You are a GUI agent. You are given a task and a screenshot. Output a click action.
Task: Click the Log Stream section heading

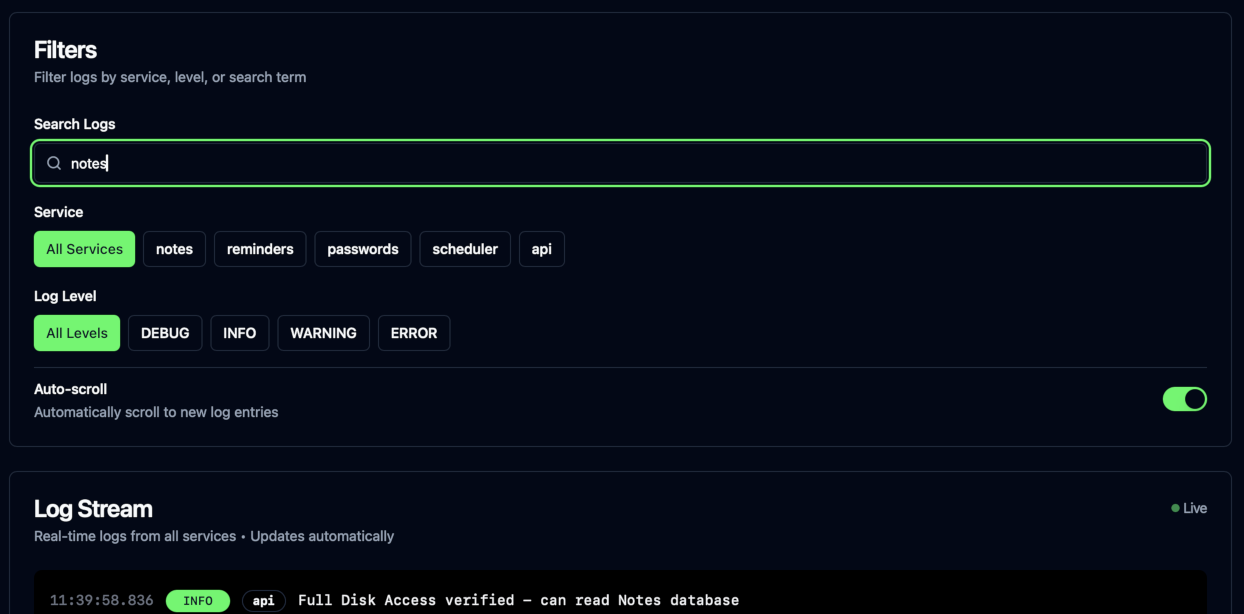[93, 508]
